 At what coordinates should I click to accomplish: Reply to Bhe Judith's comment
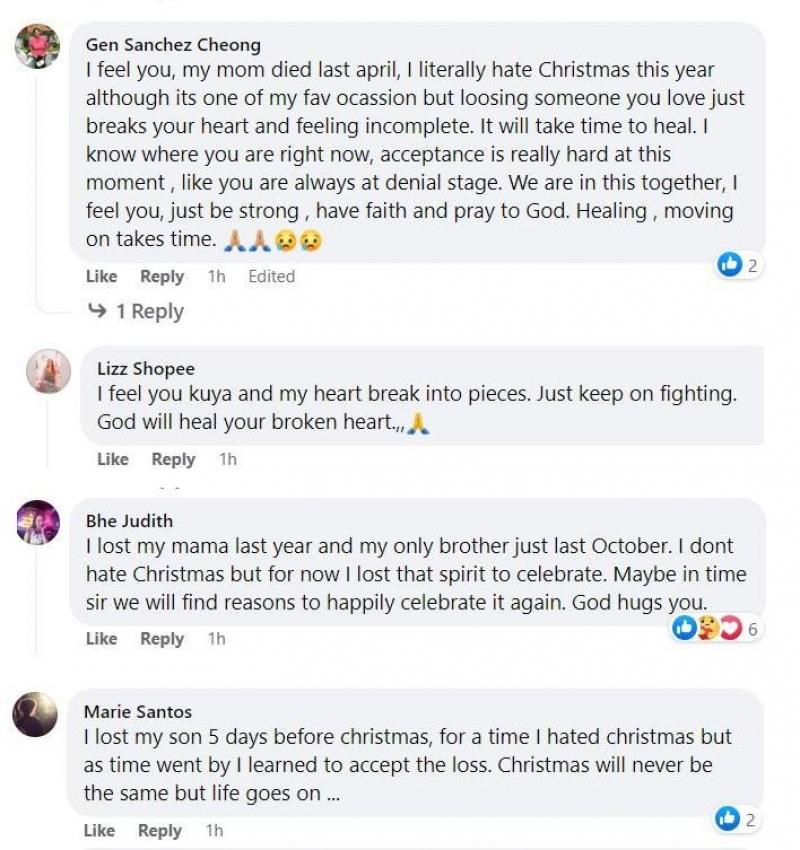162,639
